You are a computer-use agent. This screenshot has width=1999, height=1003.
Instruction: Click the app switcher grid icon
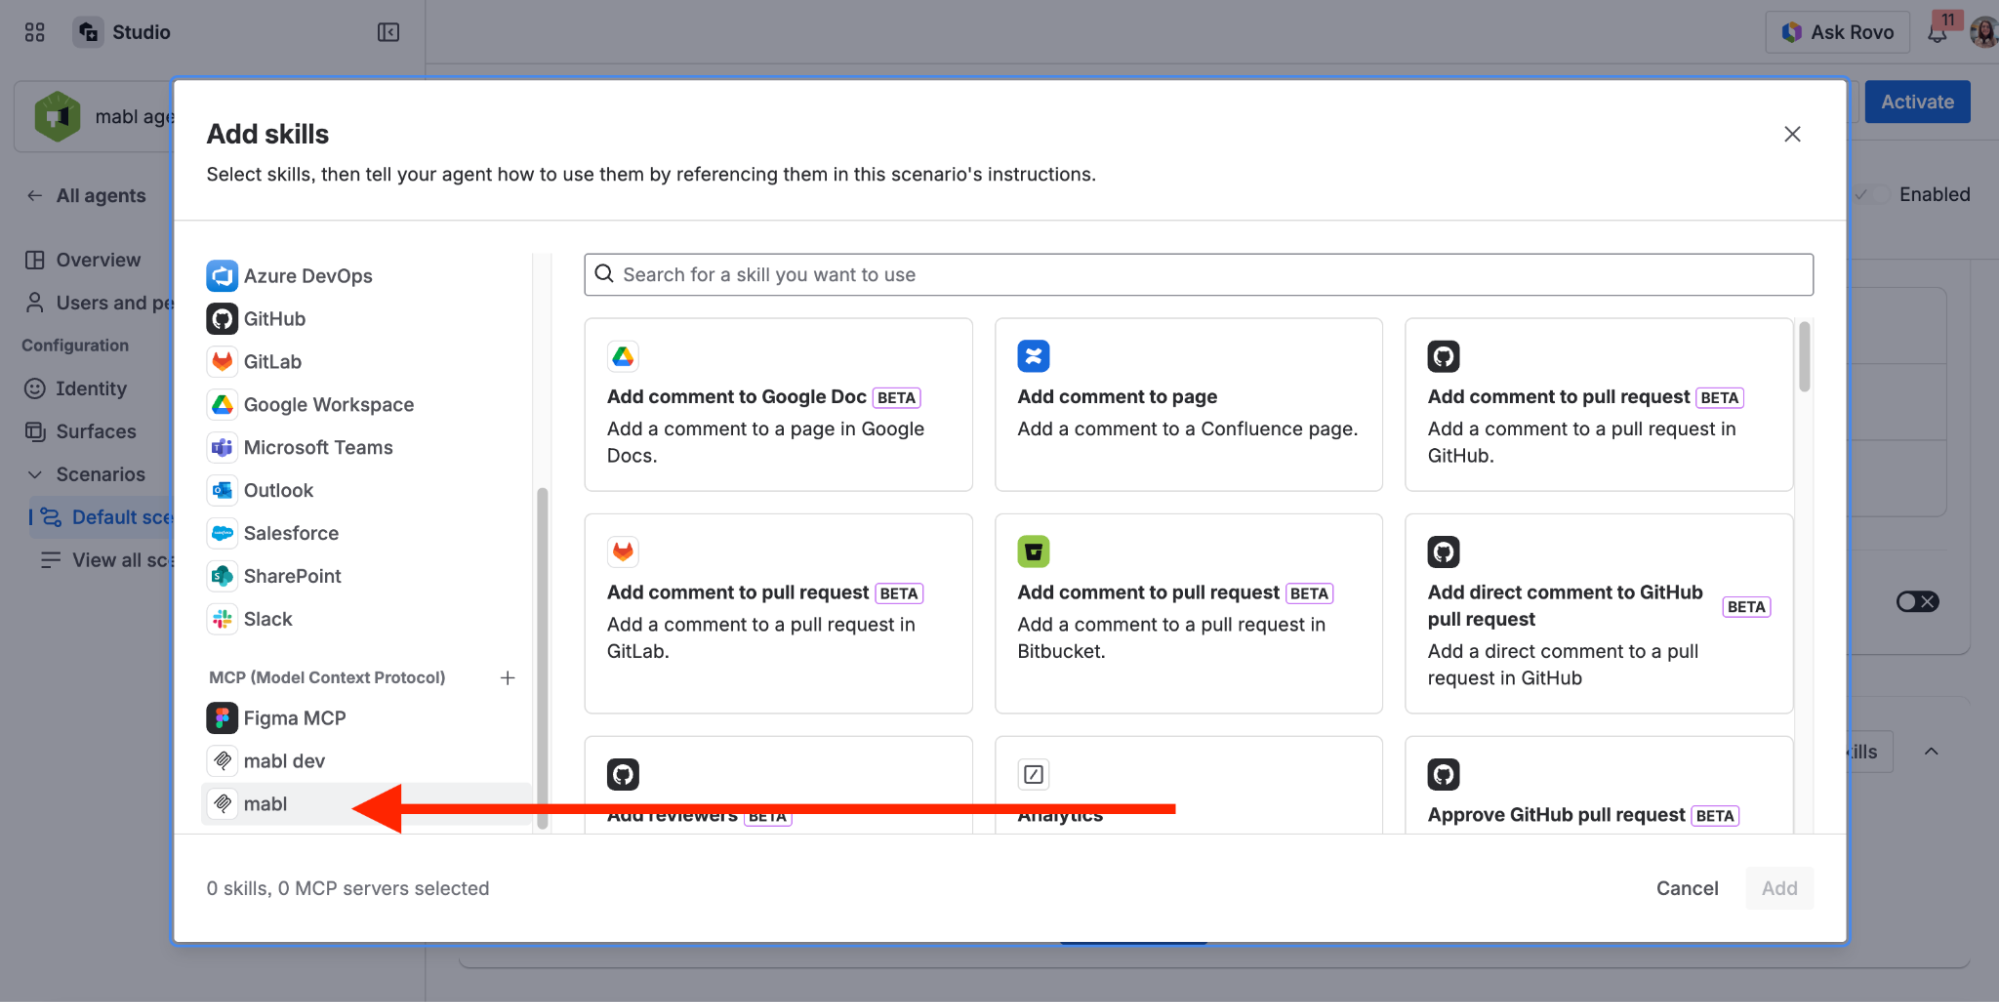pos(35,33)
